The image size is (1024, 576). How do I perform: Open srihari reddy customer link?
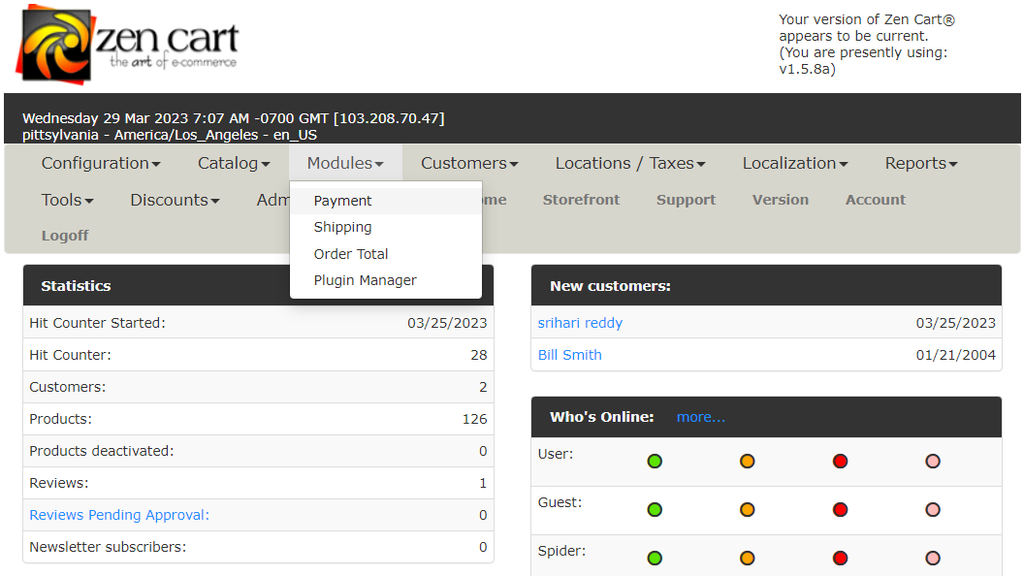click(580, 323)
